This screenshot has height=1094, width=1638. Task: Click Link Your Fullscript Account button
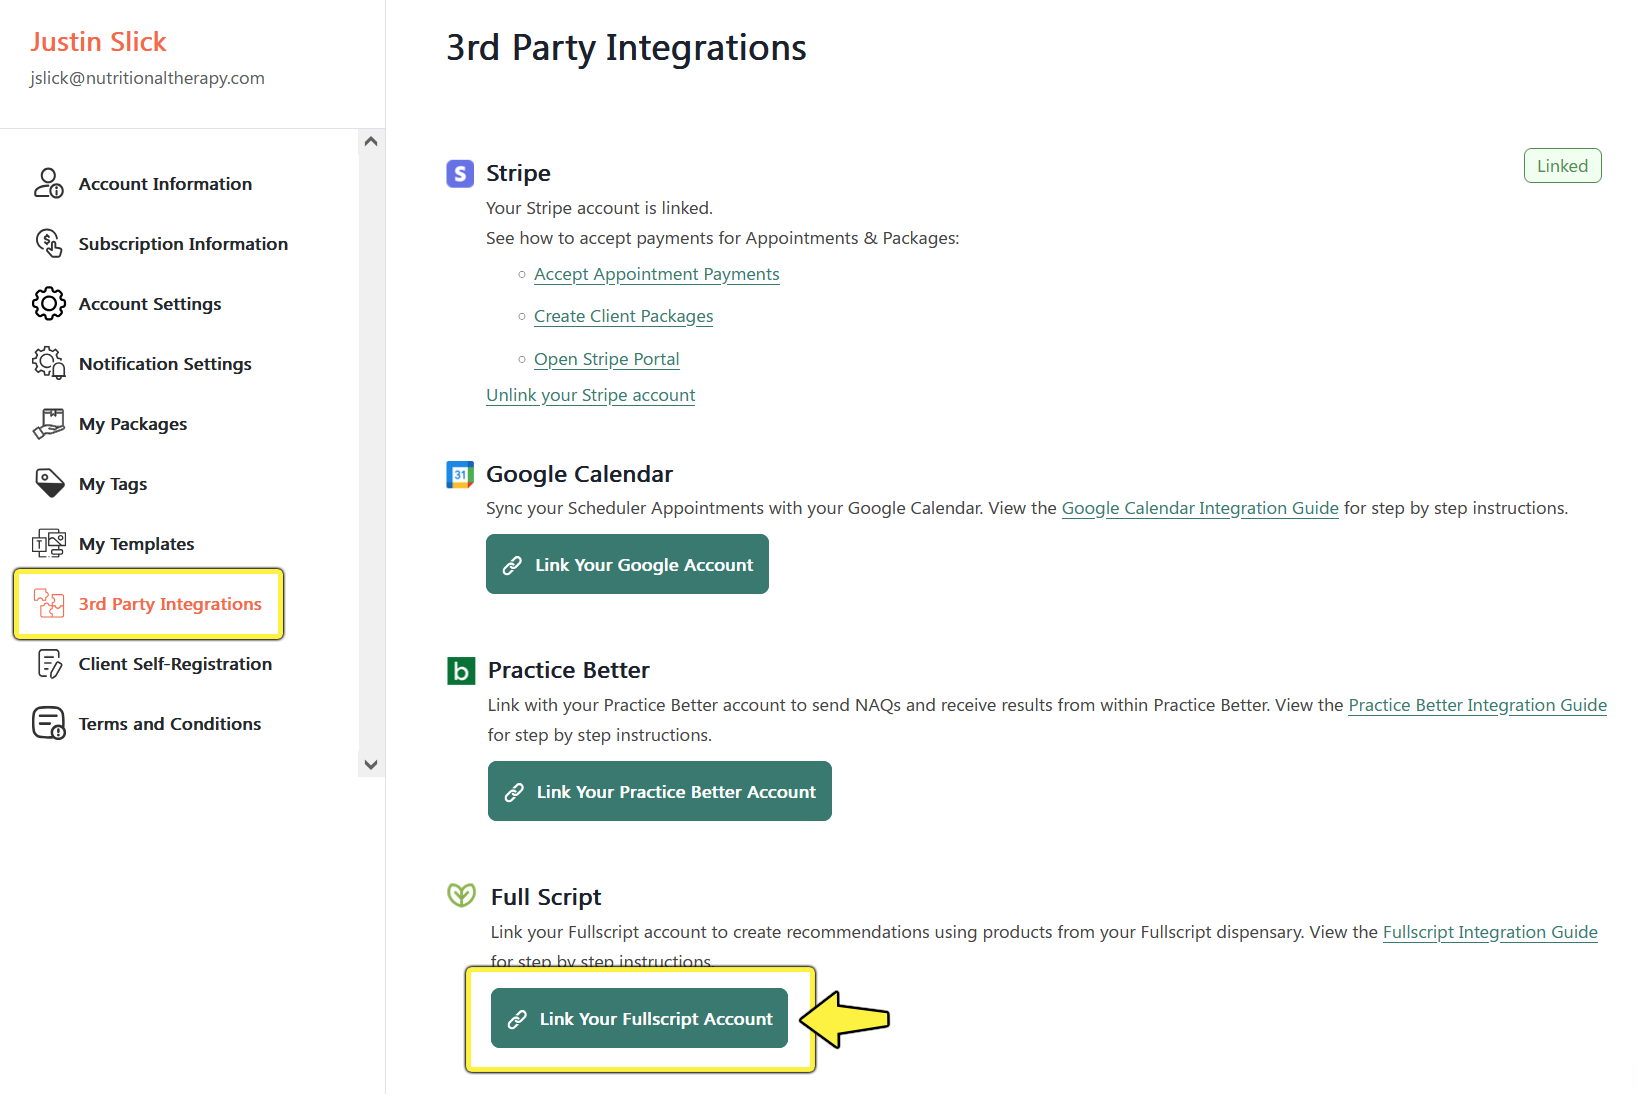[639, 1018]
